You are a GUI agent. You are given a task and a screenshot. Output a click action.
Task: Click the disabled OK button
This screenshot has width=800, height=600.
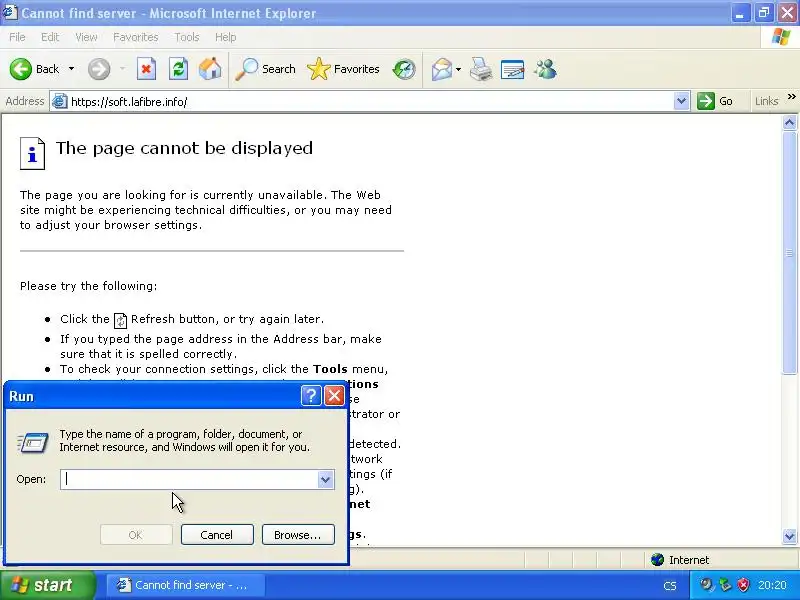point(136,535)
